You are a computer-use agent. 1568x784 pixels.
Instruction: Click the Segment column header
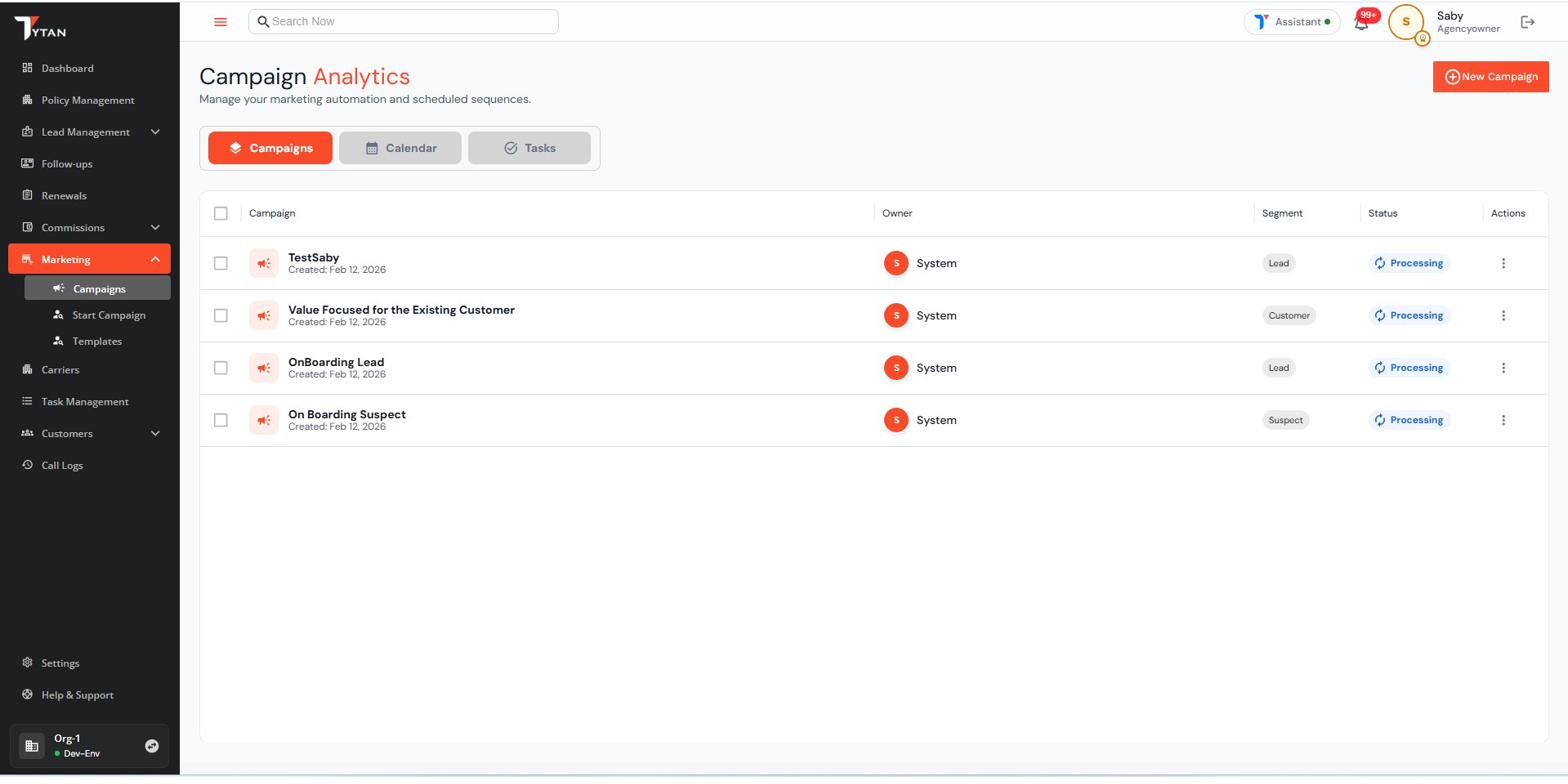coord(1282,213)
